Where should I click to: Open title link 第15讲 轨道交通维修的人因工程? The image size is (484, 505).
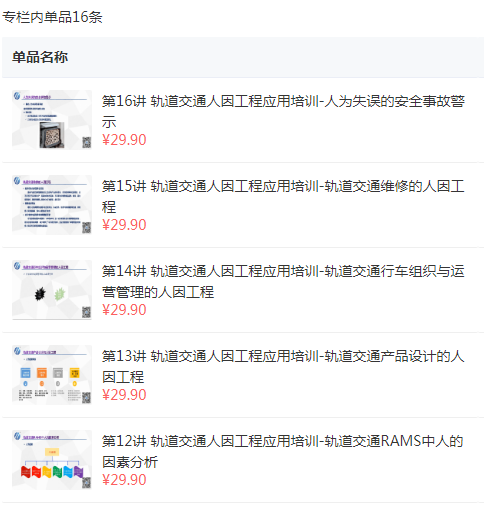click(x=283, y=197)
